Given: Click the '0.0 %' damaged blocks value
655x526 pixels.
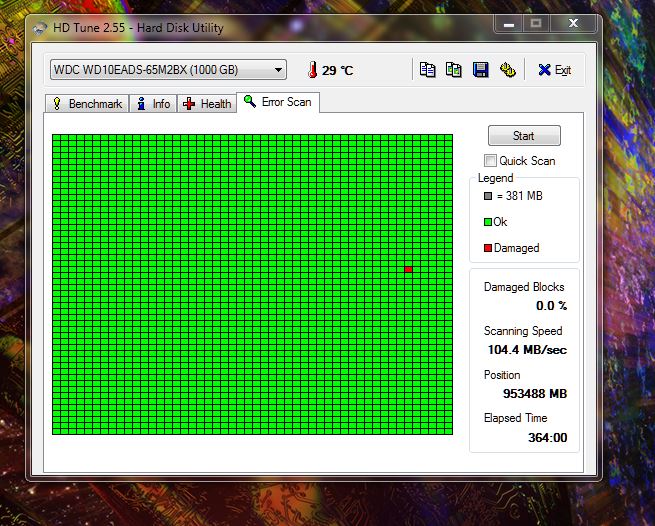Looking at the screenshot, I should [551, 305].
